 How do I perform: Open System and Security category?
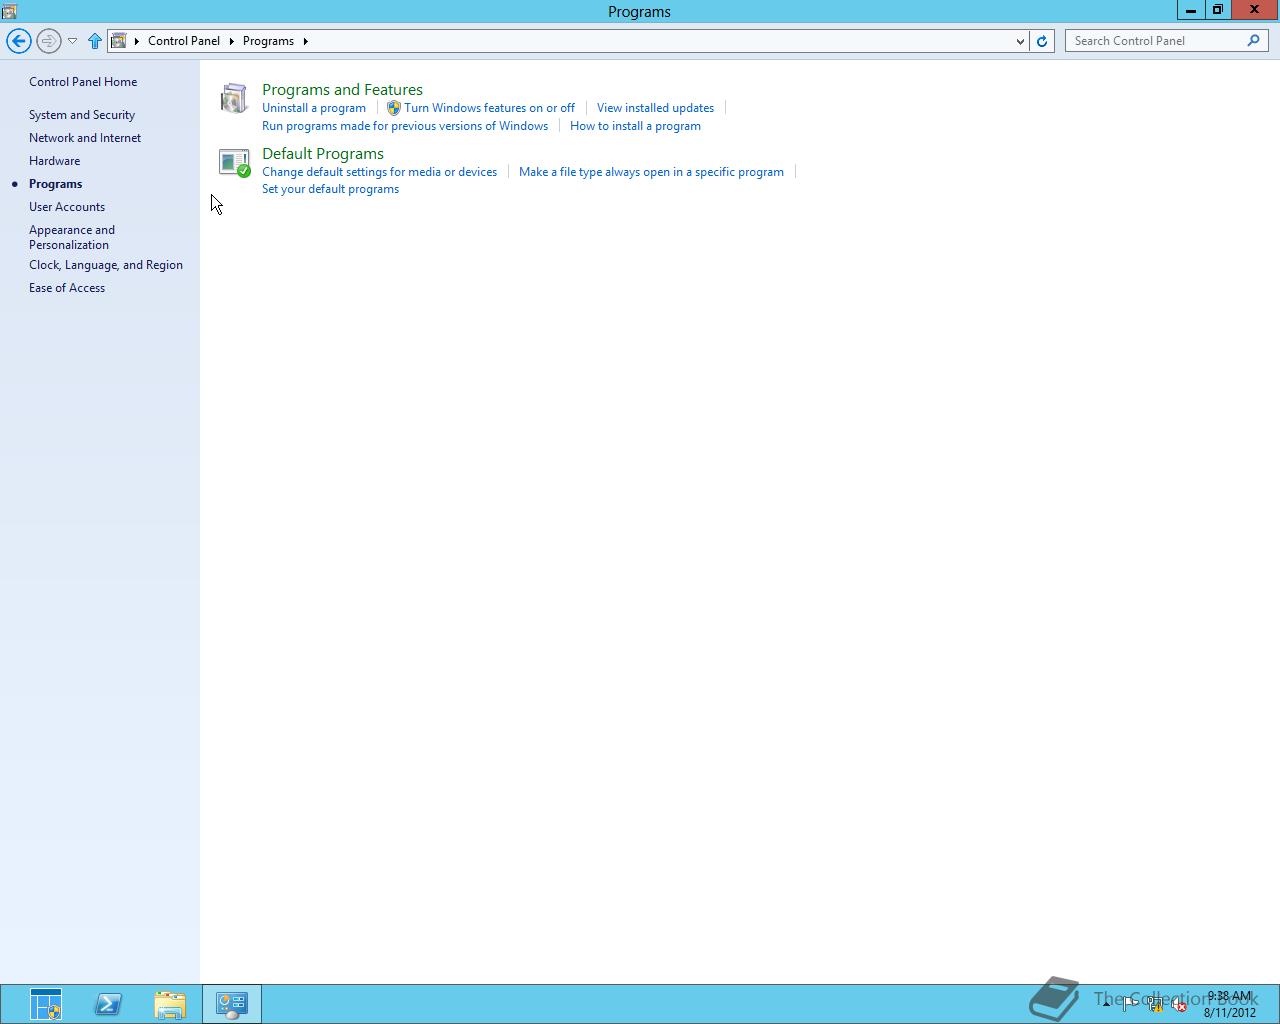[x=82, y=115]
